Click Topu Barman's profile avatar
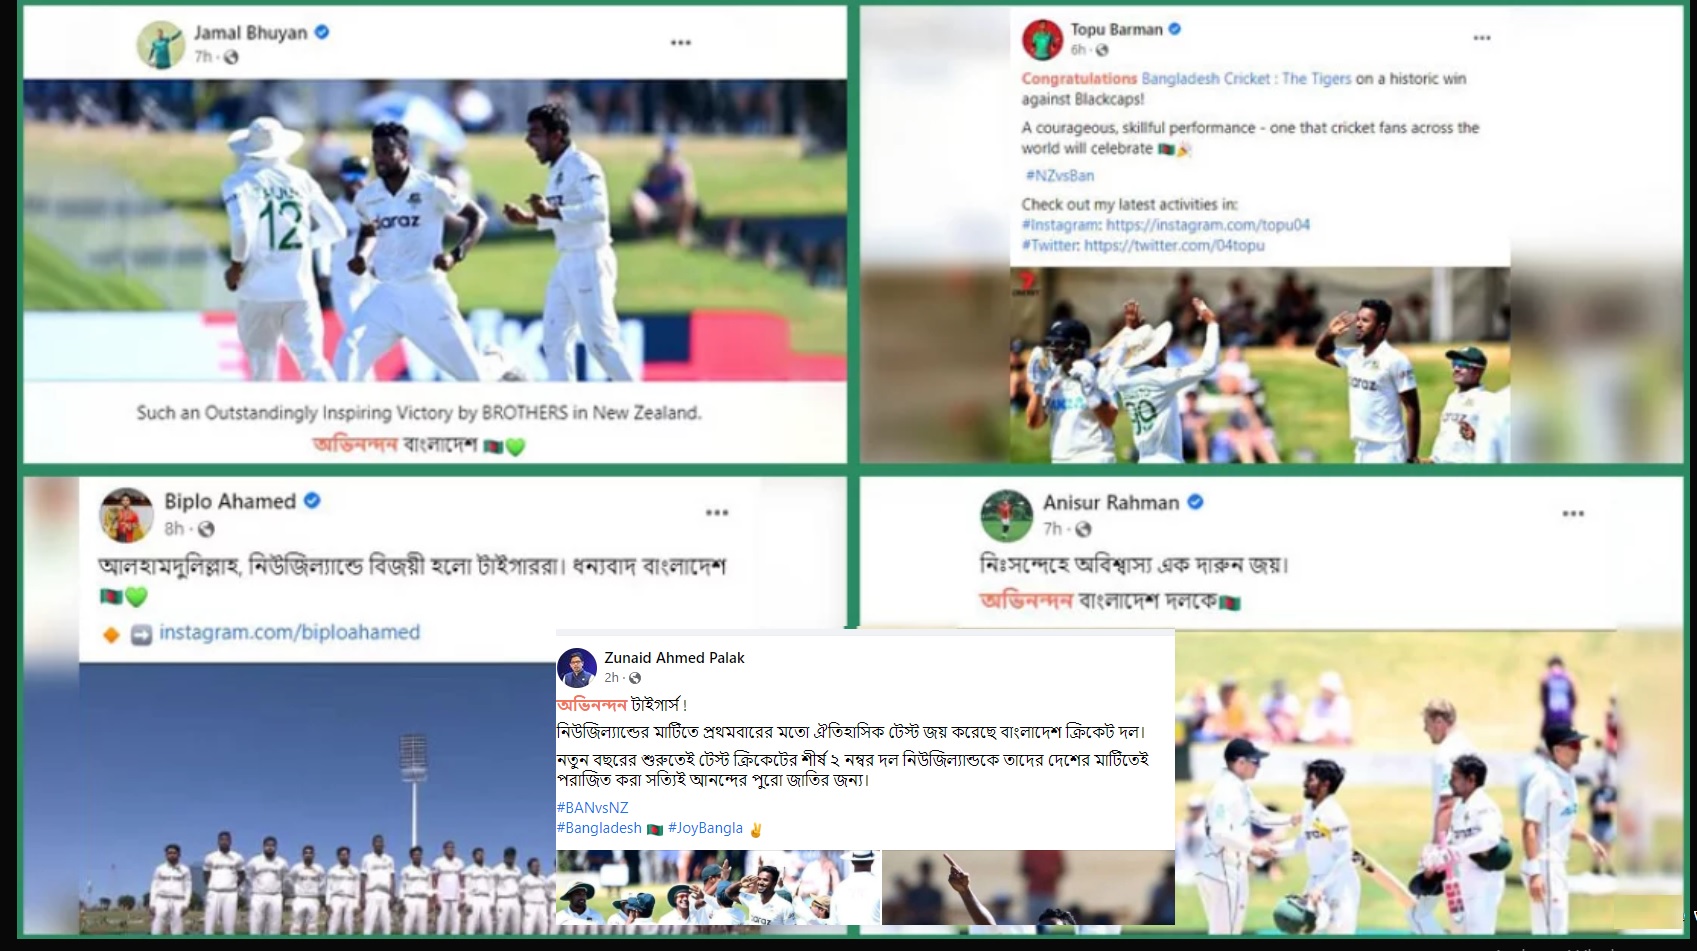Screen dimensions: 1697x951 pos(1042,39)
